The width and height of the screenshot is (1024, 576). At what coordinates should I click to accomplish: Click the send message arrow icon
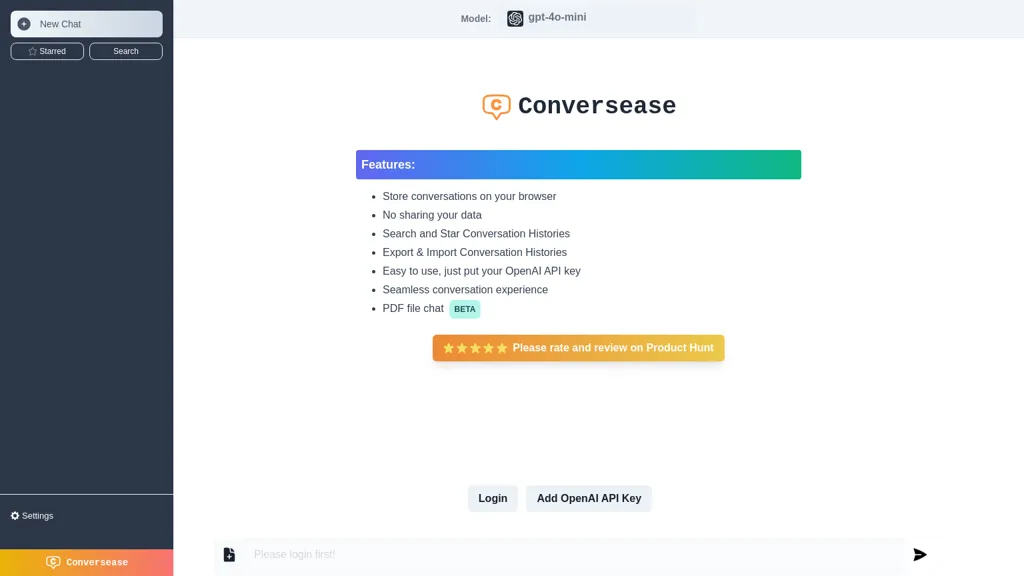tap(920, 554)
